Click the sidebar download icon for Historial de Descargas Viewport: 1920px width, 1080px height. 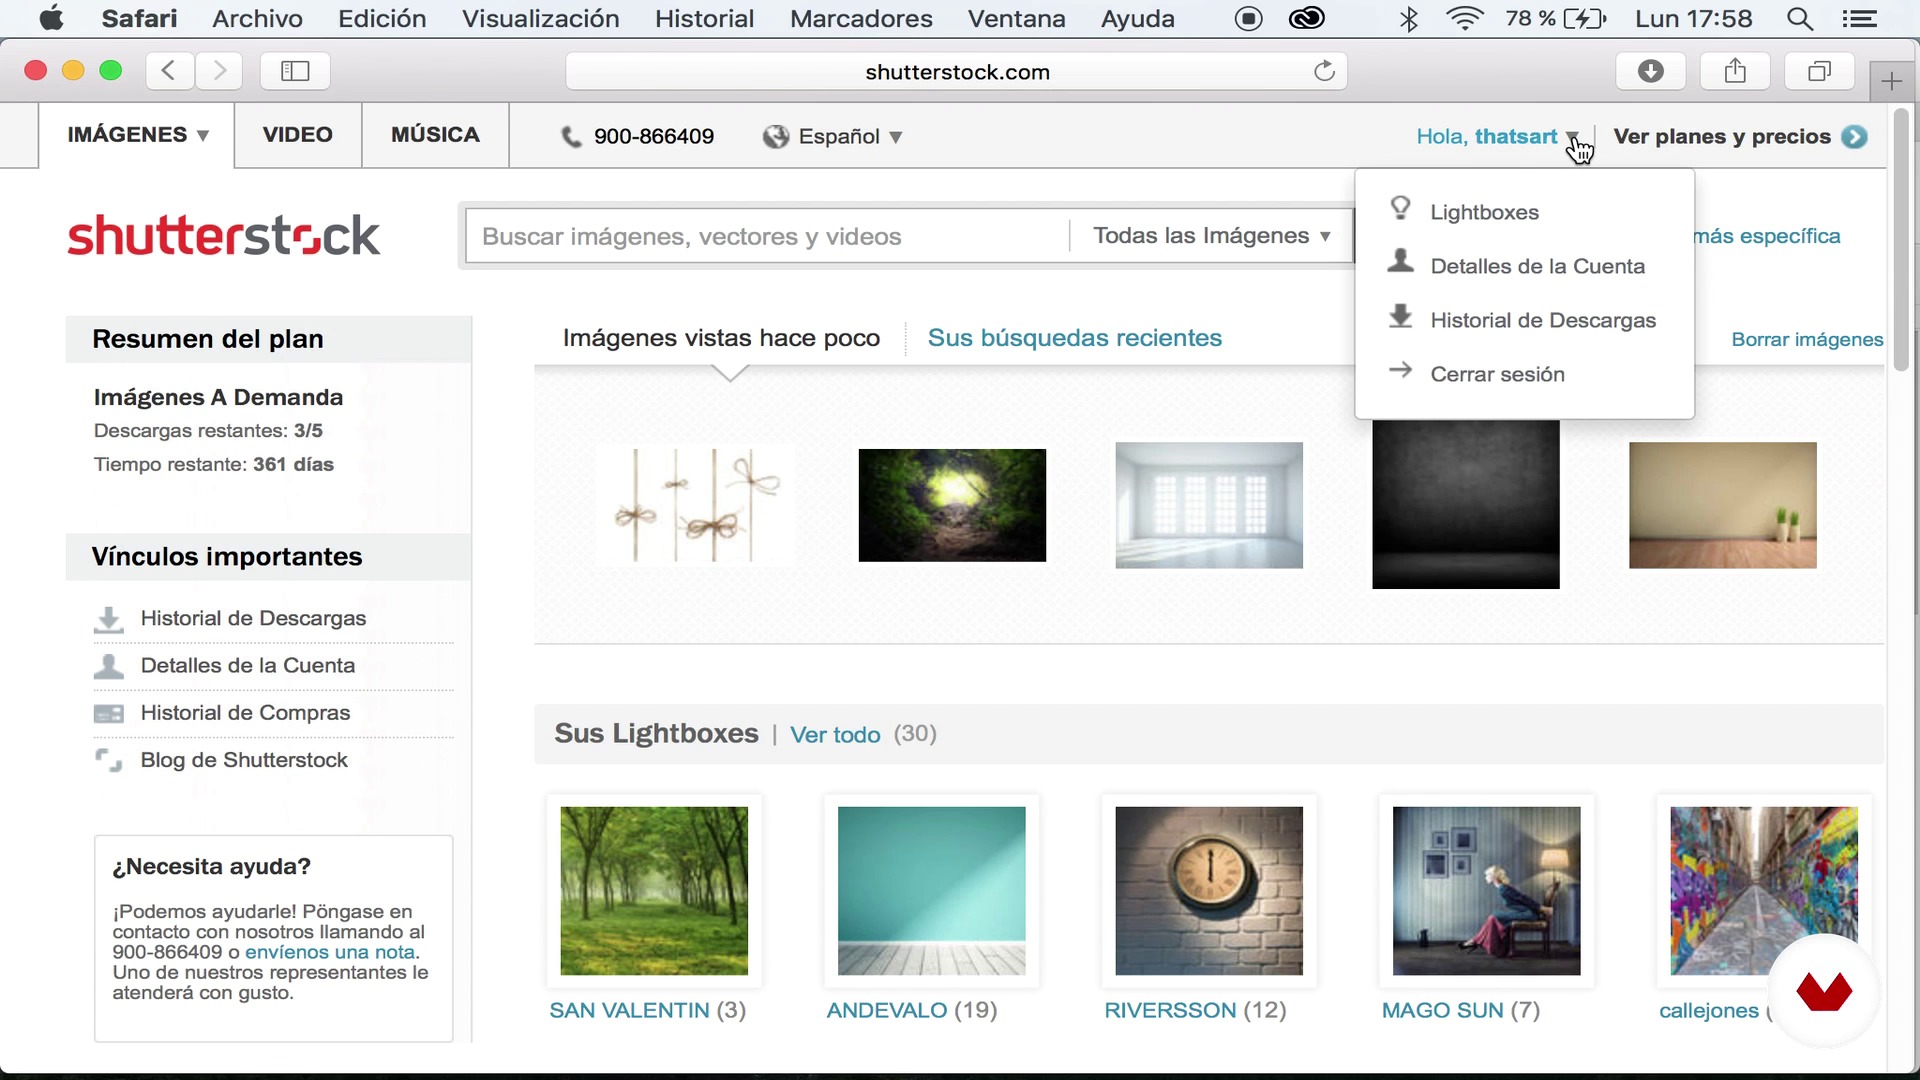(108, 619)
